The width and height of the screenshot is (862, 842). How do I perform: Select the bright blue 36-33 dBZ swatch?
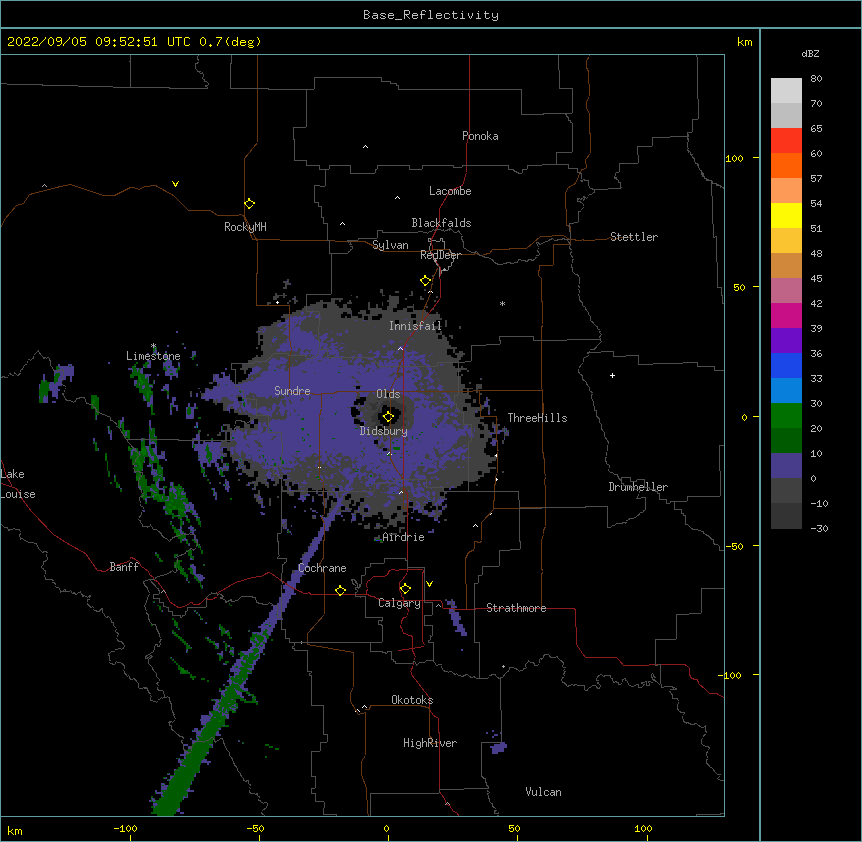coord(786,365)
